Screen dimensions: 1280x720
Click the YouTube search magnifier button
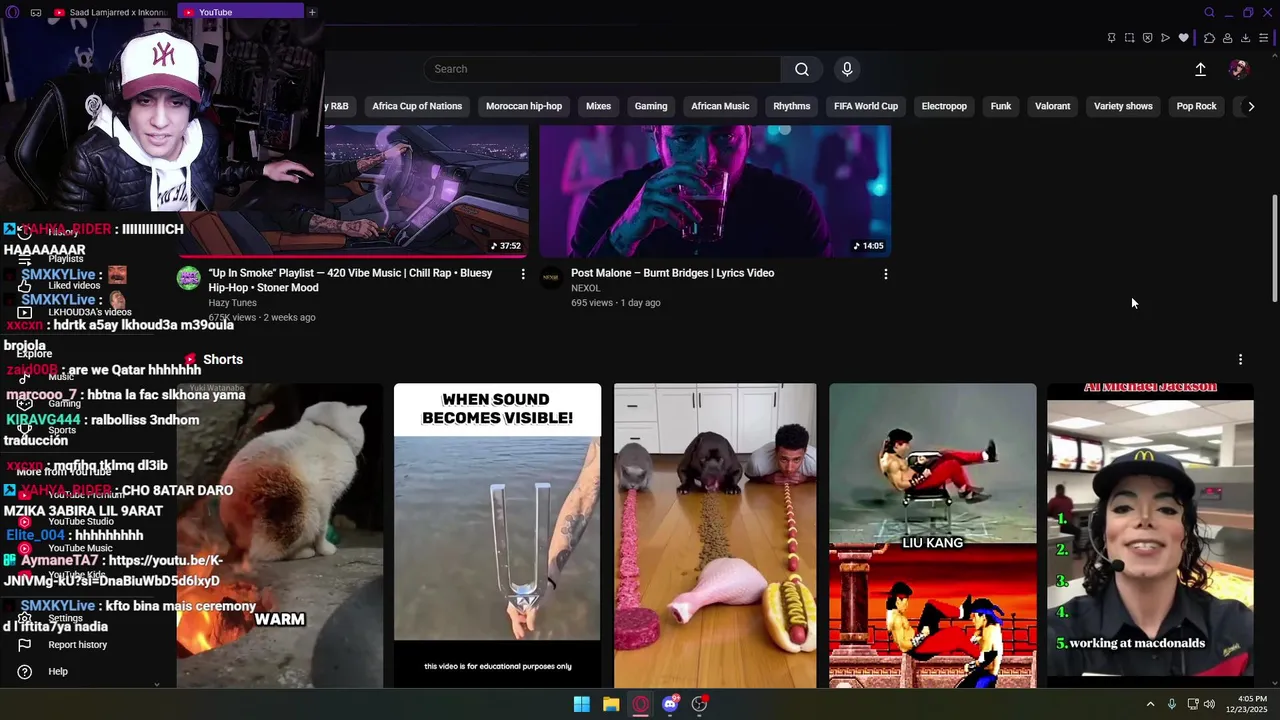[802, 69]
